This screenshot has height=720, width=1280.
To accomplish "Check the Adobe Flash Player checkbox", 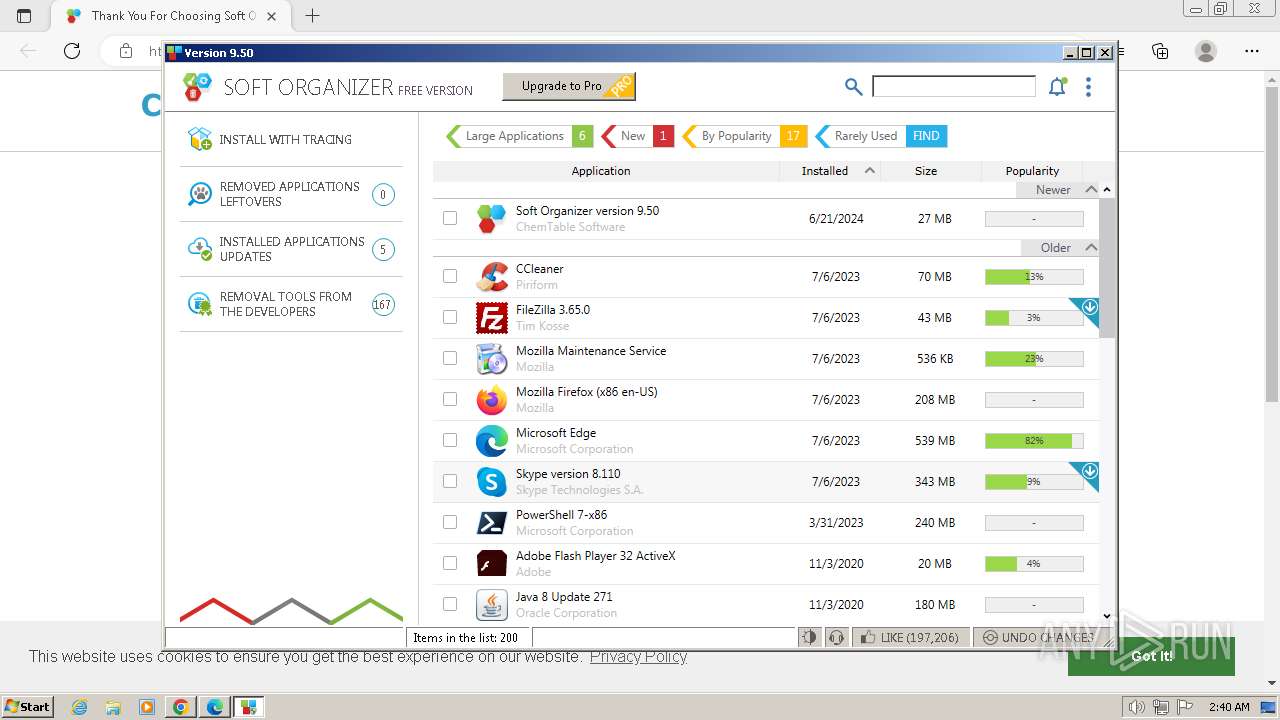I will point(450,563).
